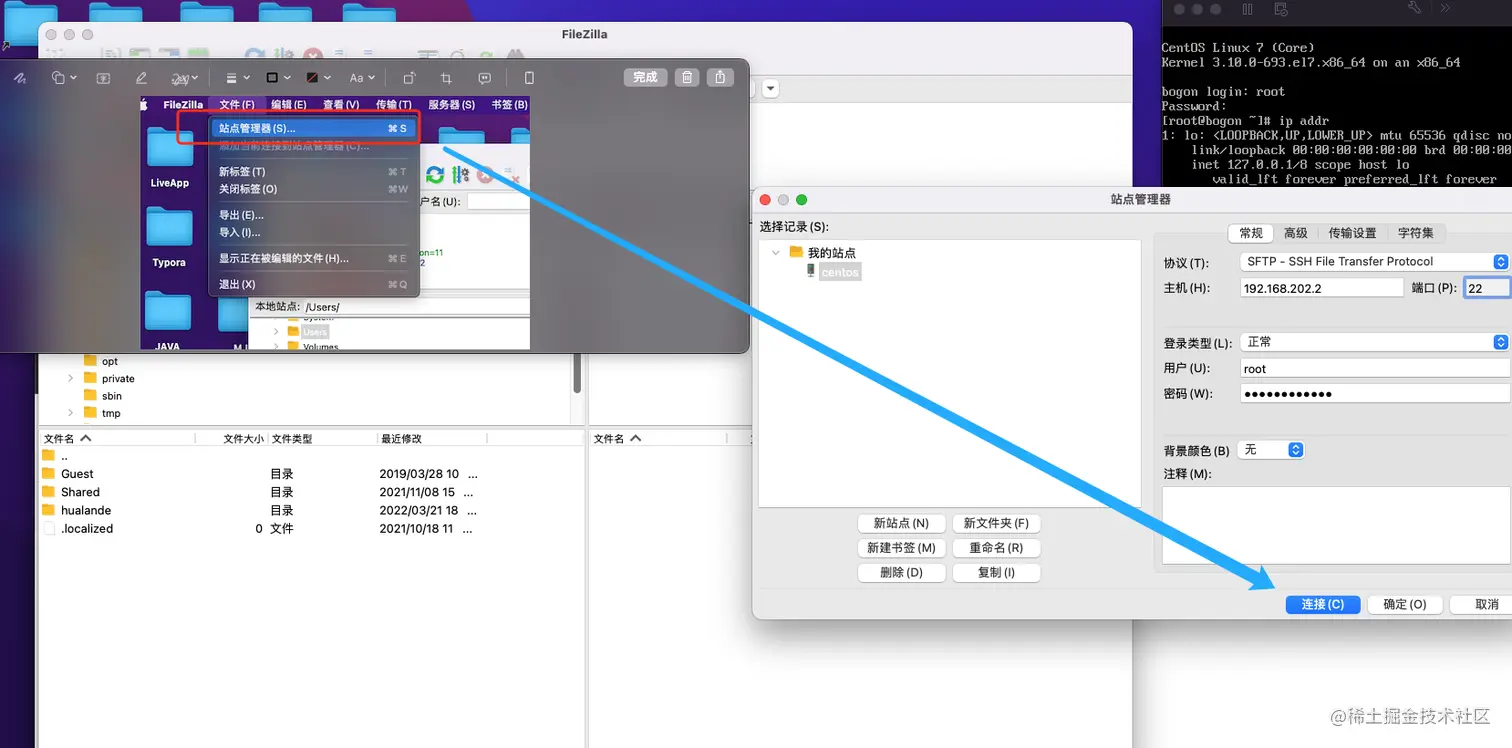Open the border color swatch in markup toolbar
The width and height of the screenshot is (1512, 748).
278,78
